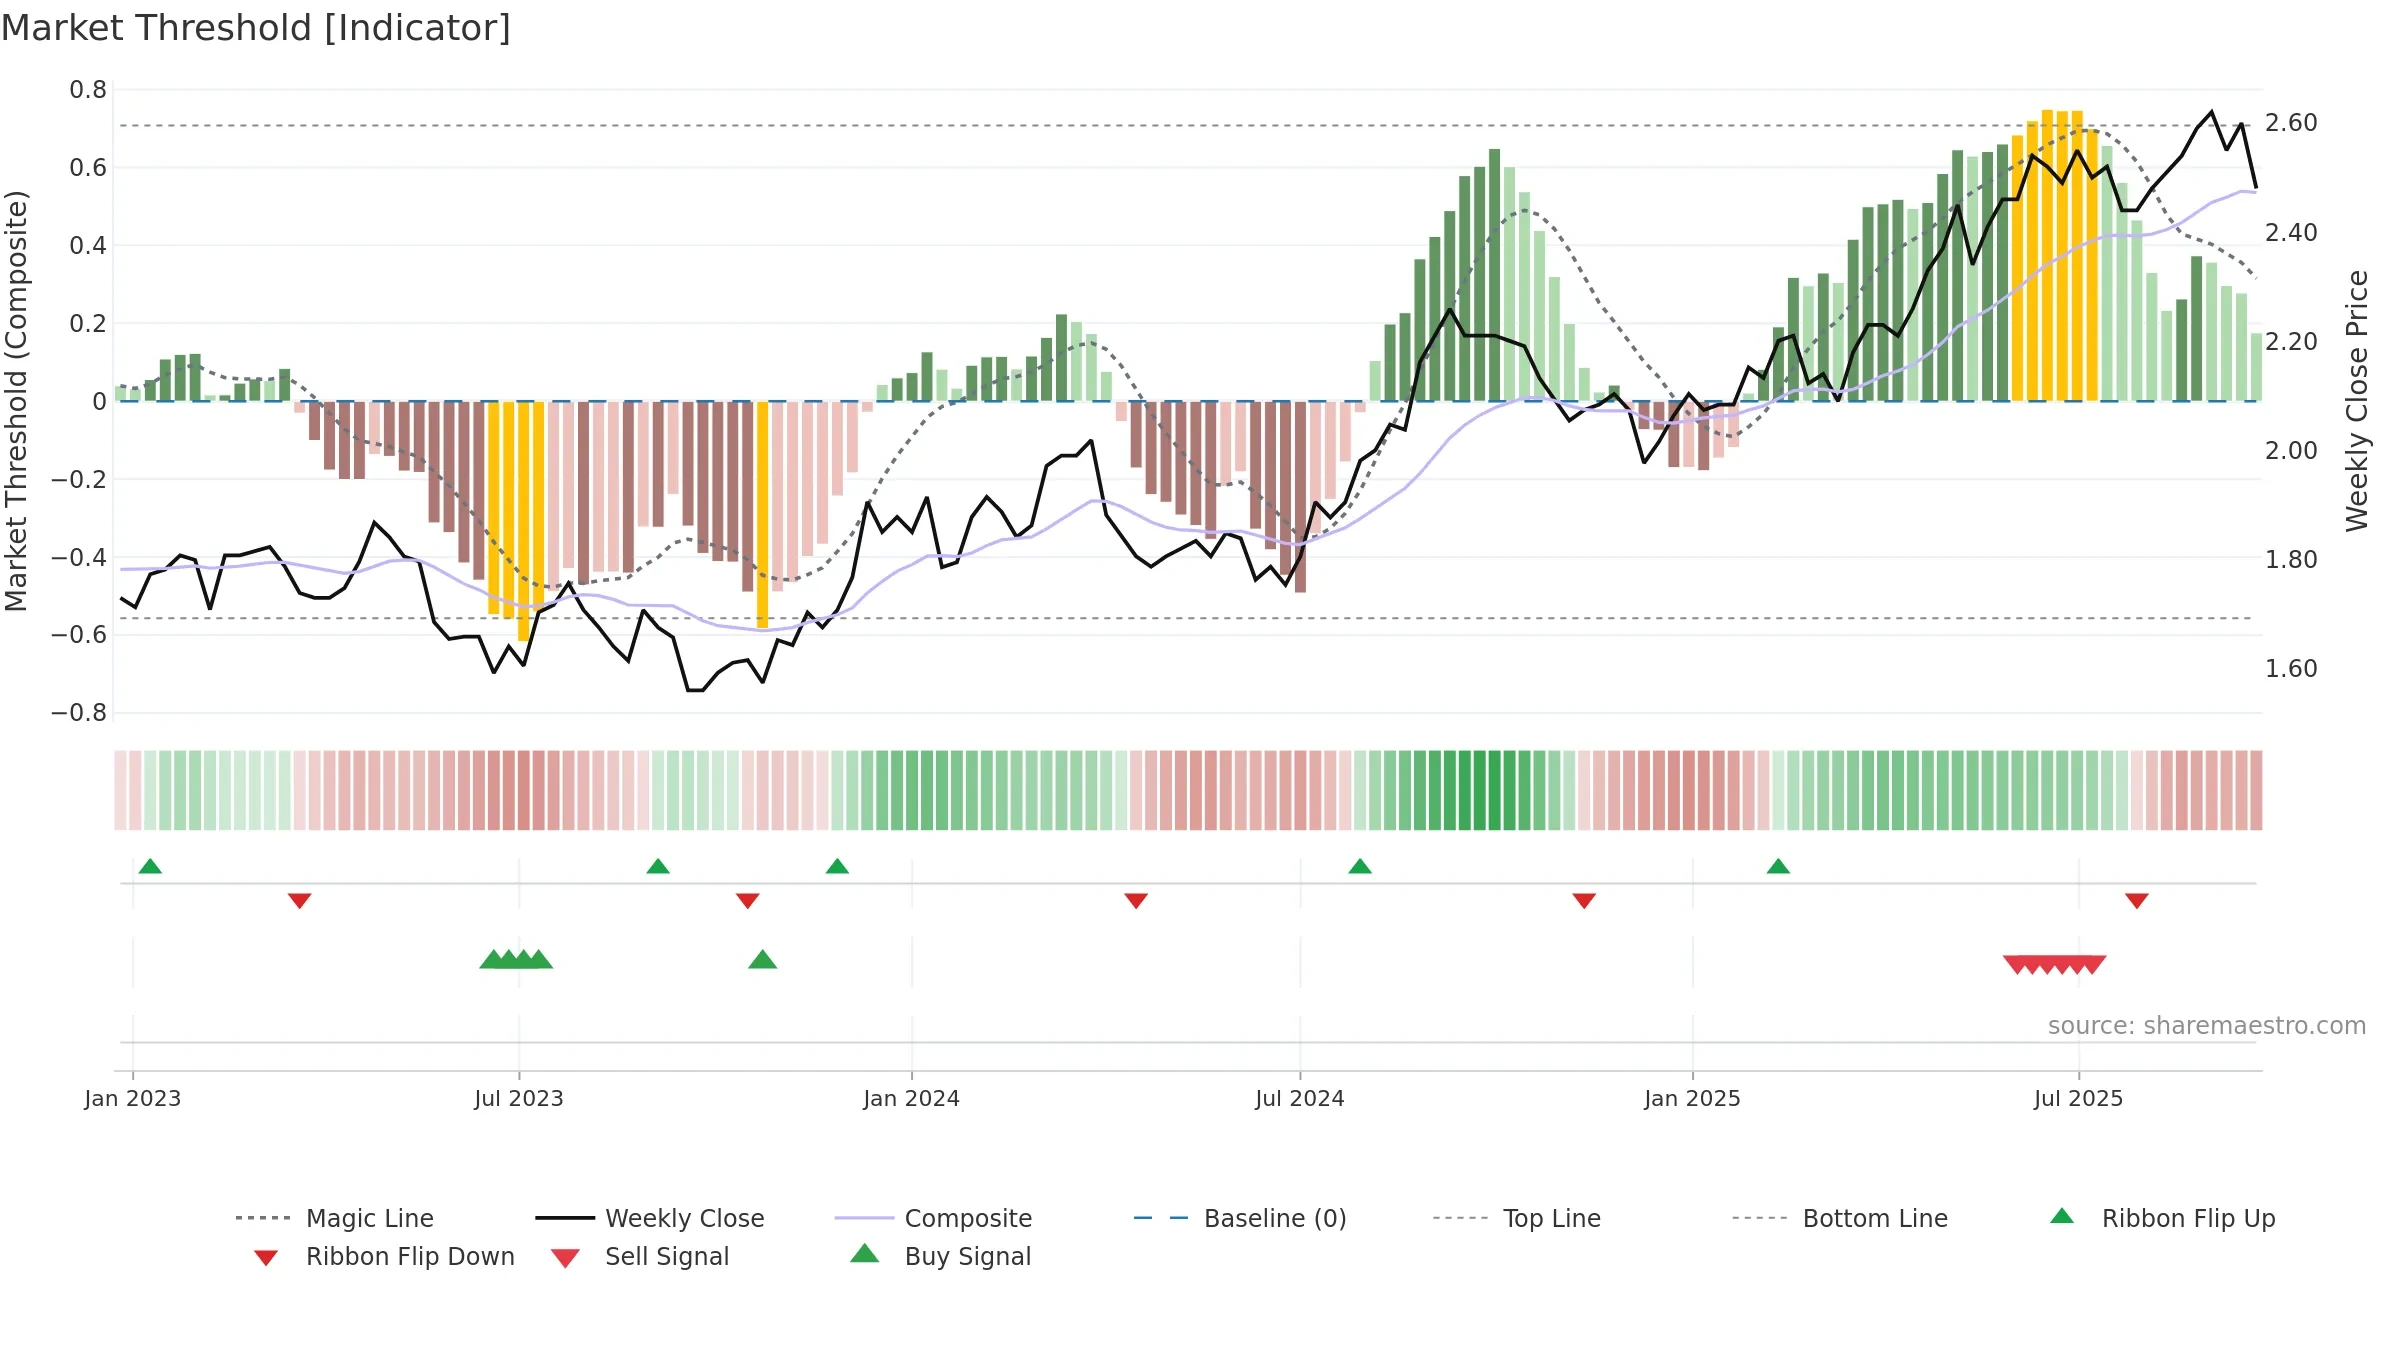Toggle the Ribbon Flip Up legend entry
This screenshot has height=1350, width=2400.
pyautogui.click(x=2163, y=1218)
